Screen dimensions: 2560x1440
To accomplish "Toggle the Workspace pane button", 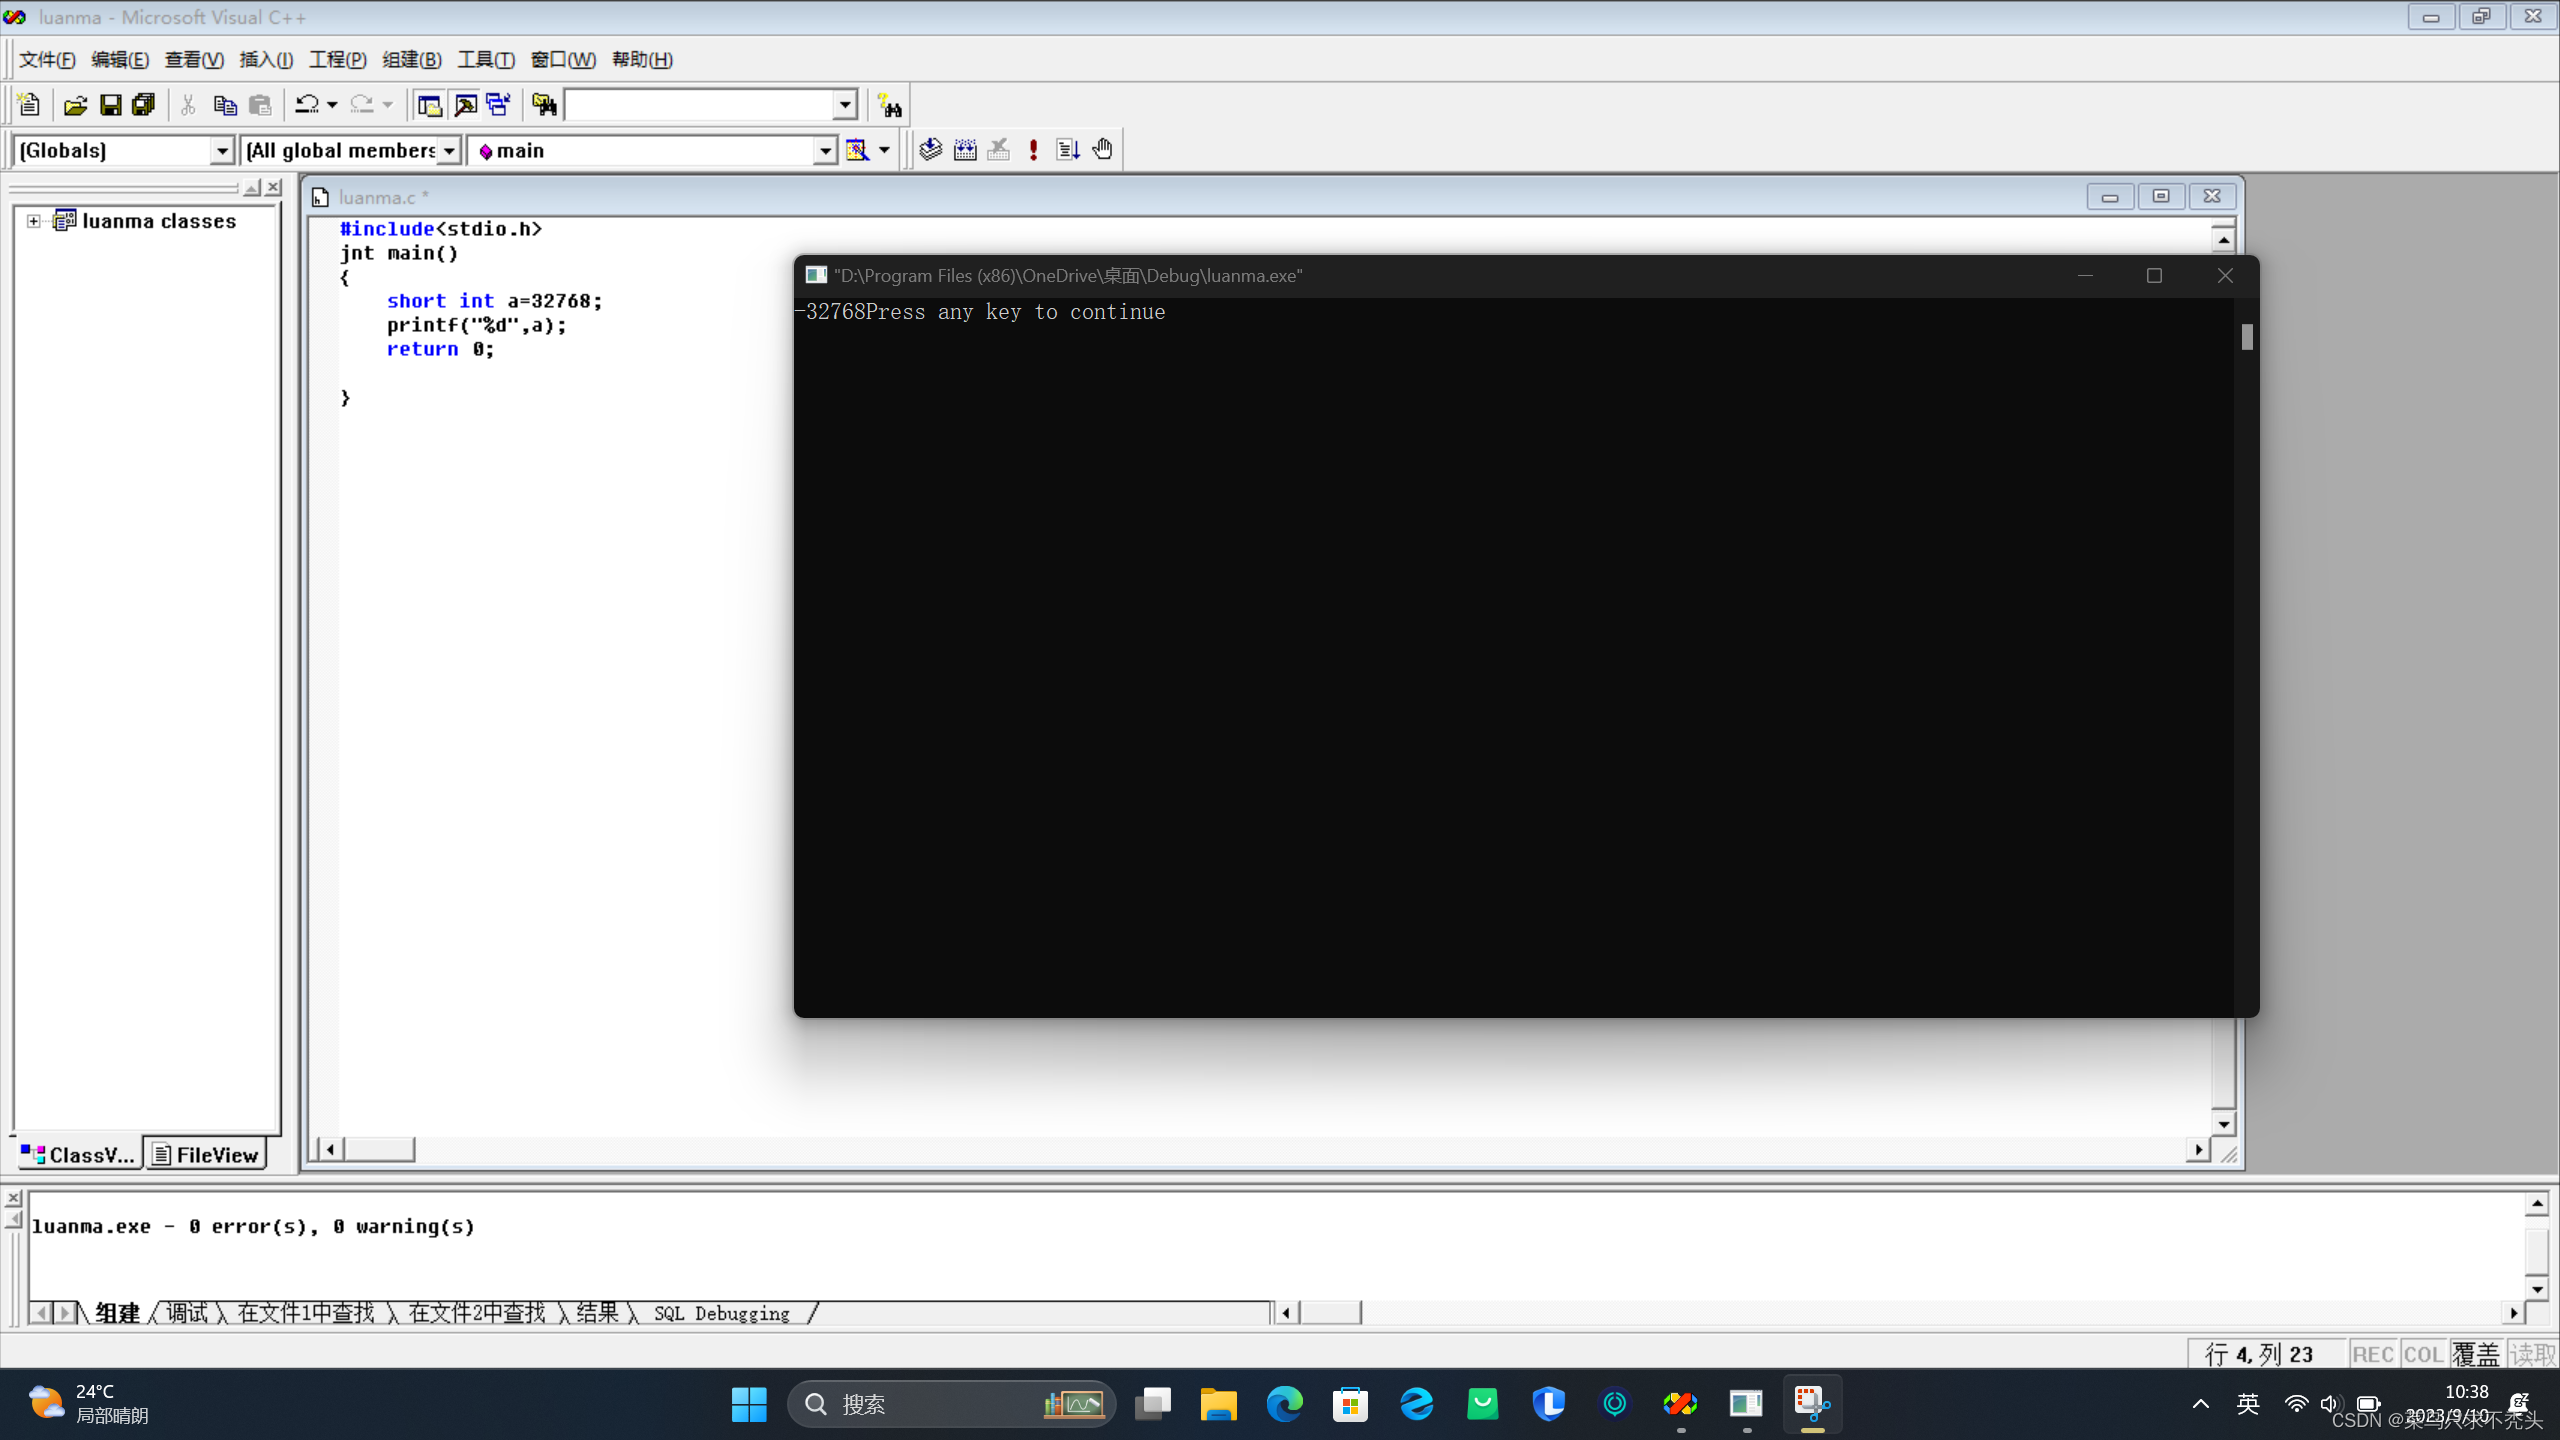I will pyautogui.click(x=429, y=105).
